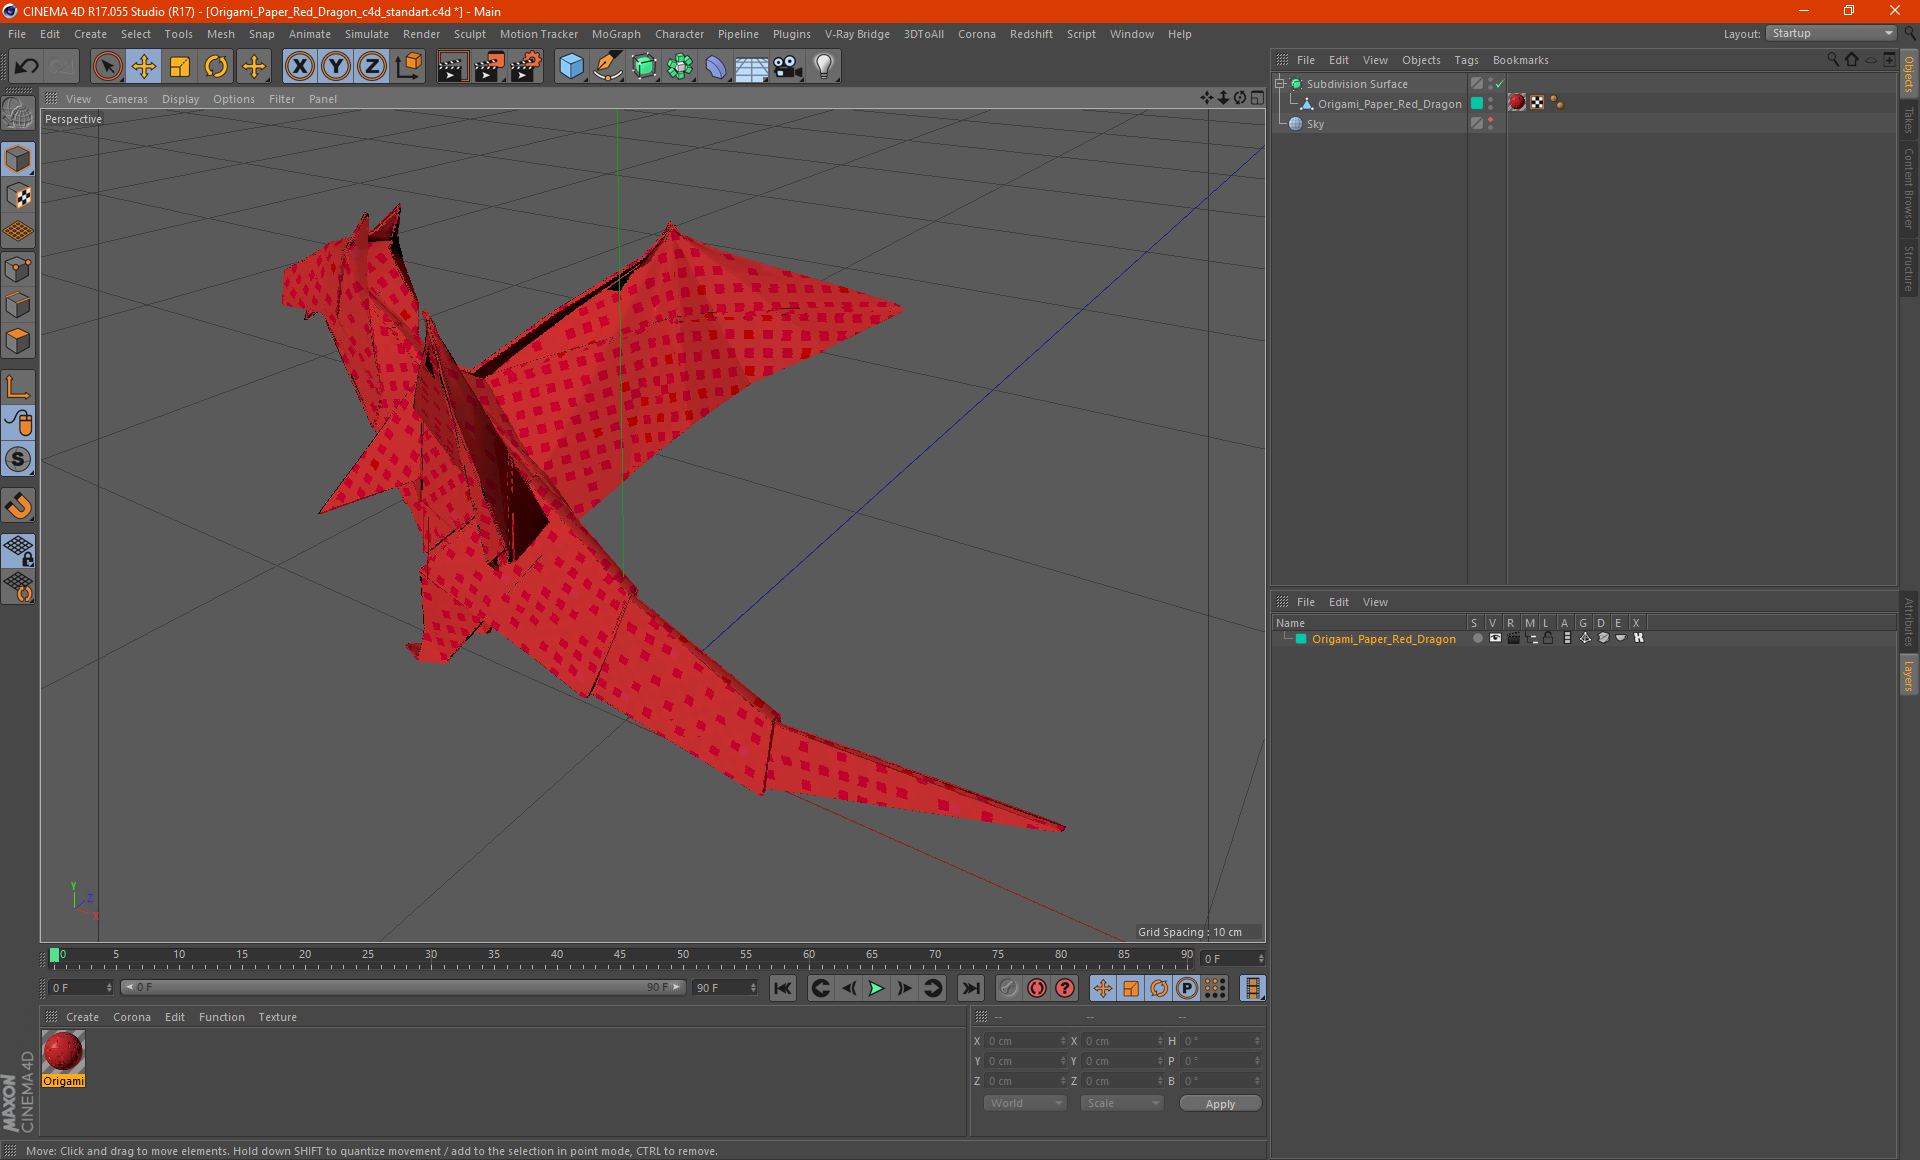This screenshot has height=1160, width=1920.
Task: Select the Rotate tool
Action: (216, 67)
